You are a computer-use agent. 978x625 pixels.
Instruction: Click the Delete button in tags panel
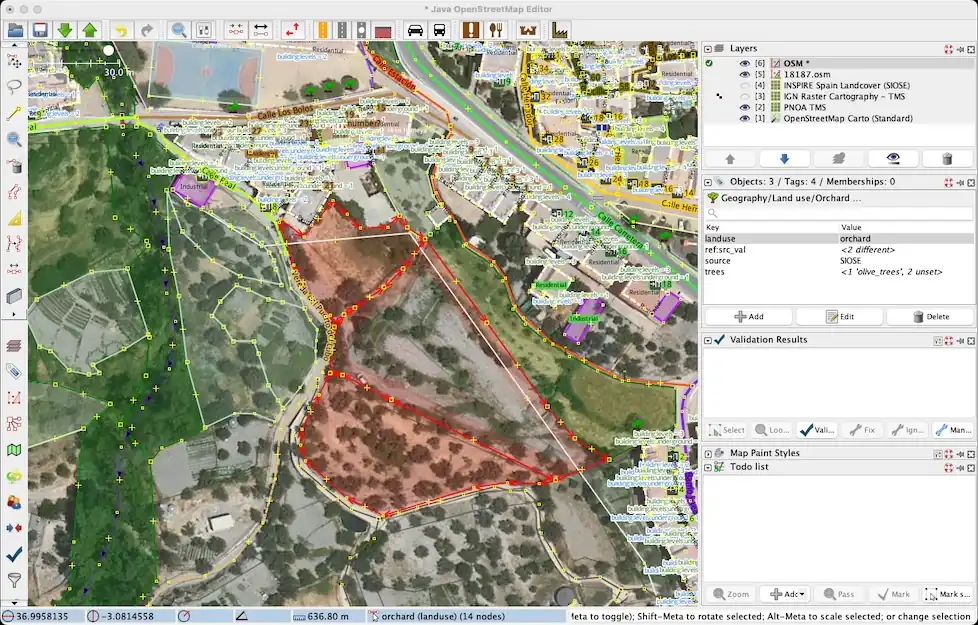click(931, 316)
